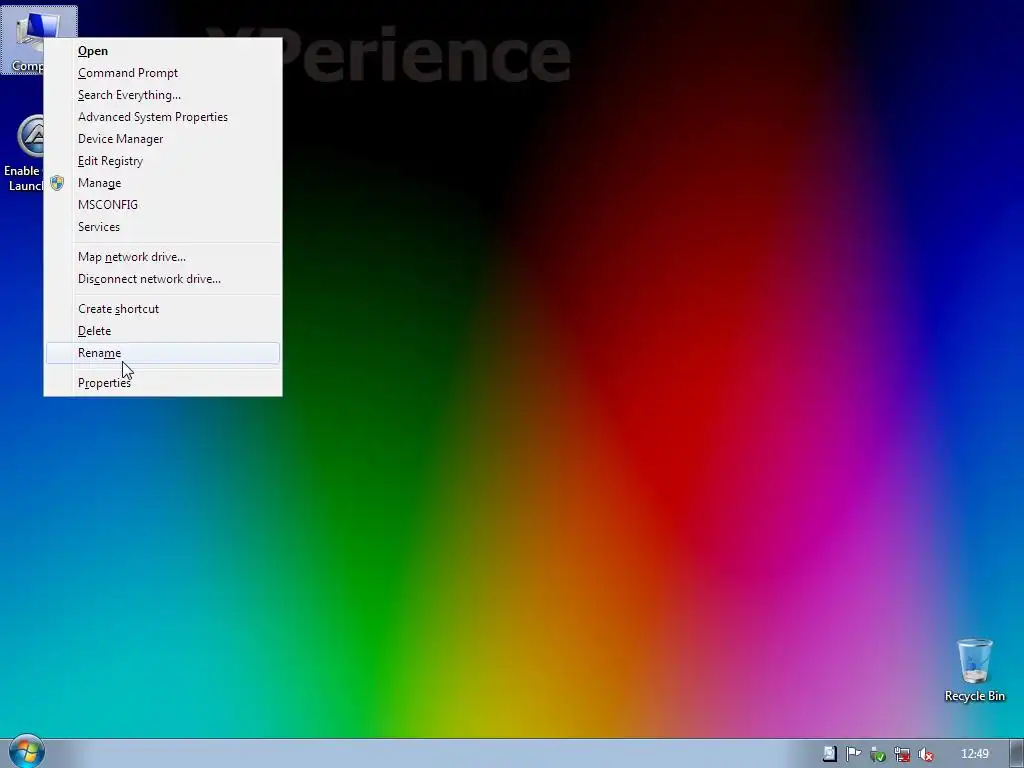Image resolution: width=1024 pixels, height=768 pixels.
Task: Click the UAC shield icon beside Manage
Action: tap(57, 183)
